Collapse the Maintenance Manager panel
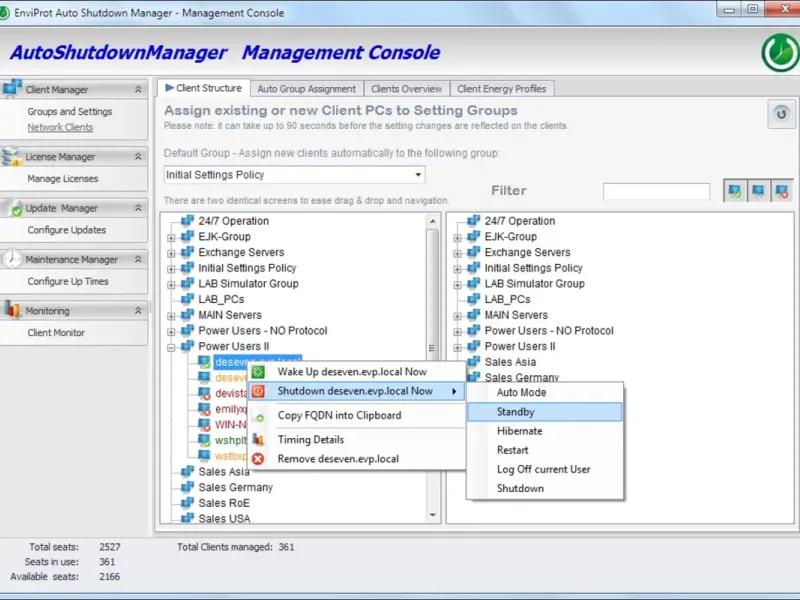This screenshot has width=800, height=600. click(138, 259)
